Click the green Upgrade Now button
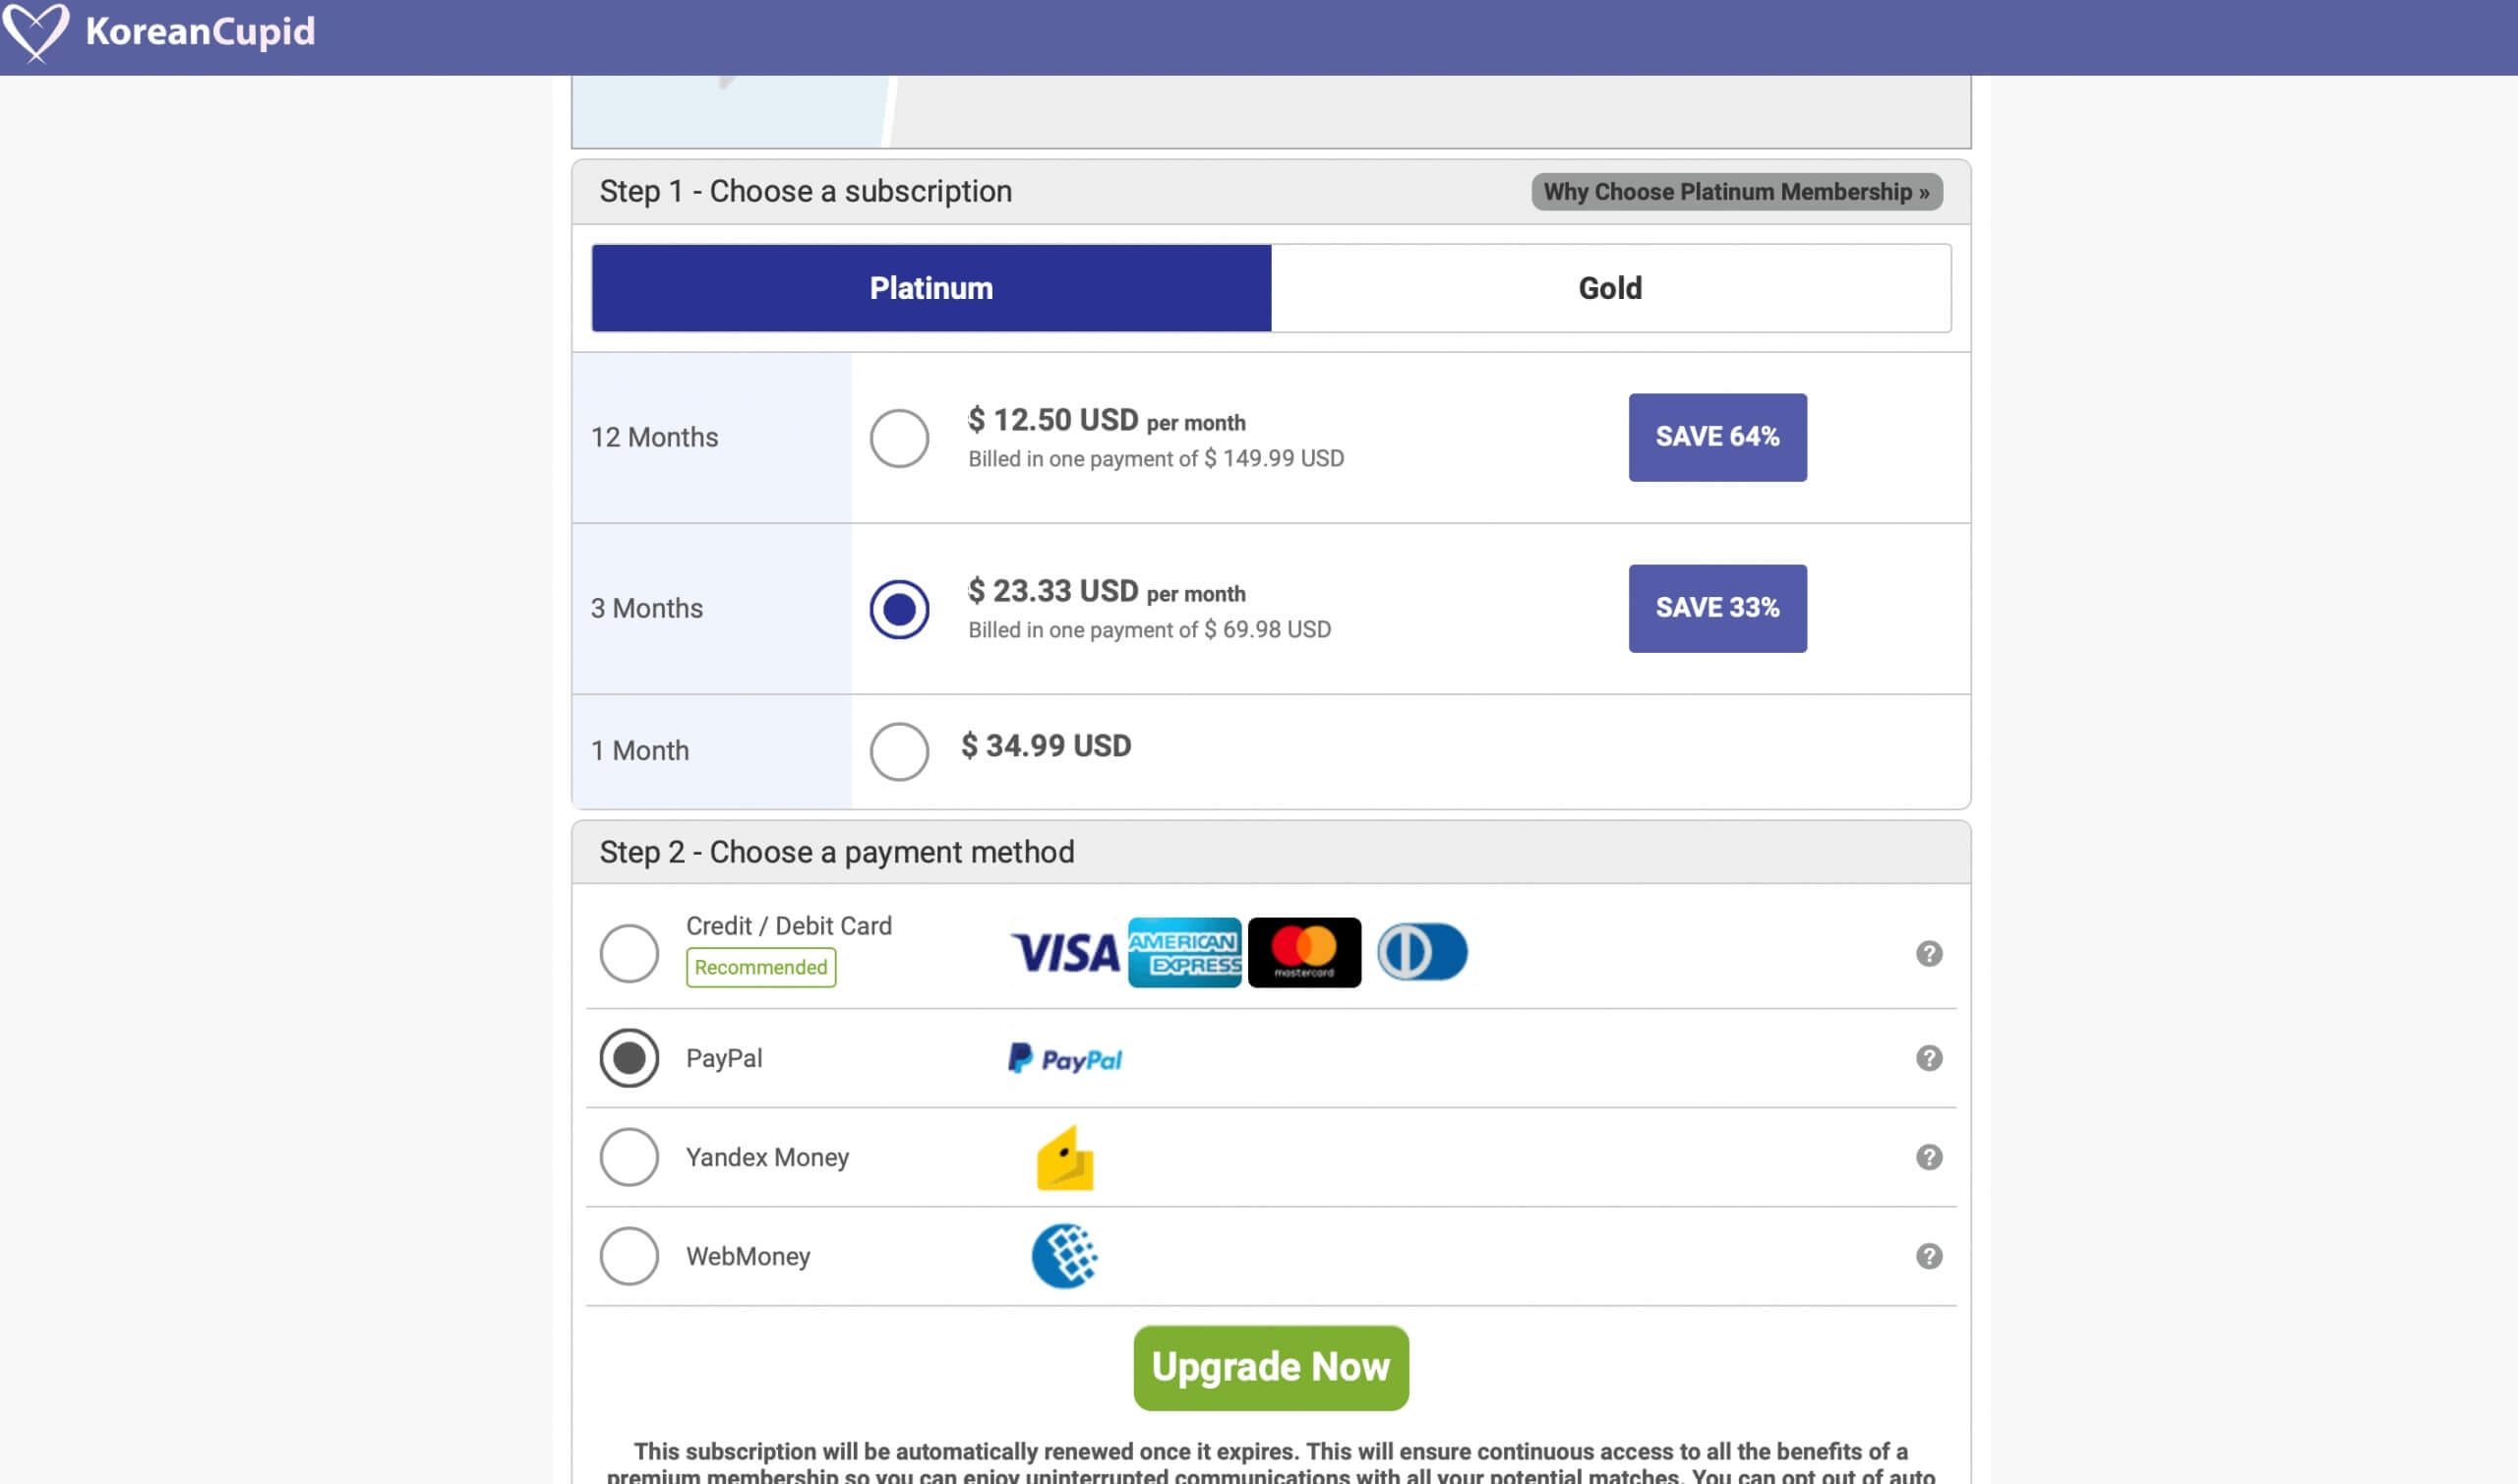Viewport: 2518px width, 1484px height. [x=1271, y=1368]
